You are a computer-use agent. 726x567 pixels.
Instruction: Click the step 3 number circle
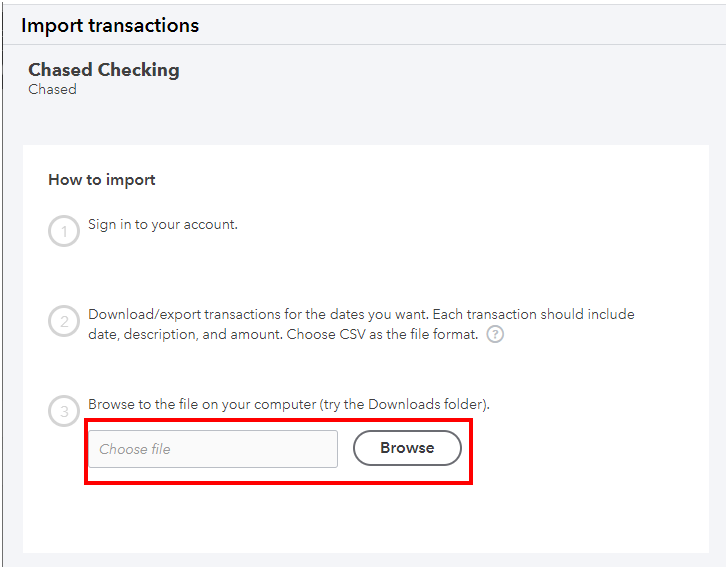63,412
